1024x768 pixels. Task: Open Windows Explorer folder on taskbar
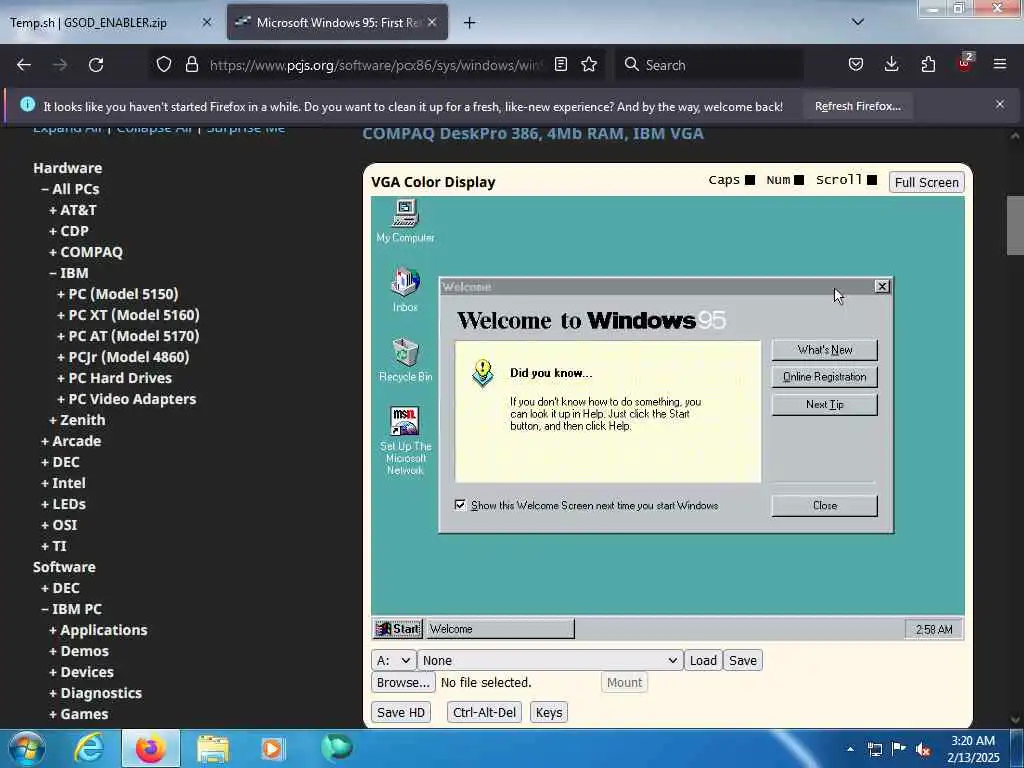[213, 748]
